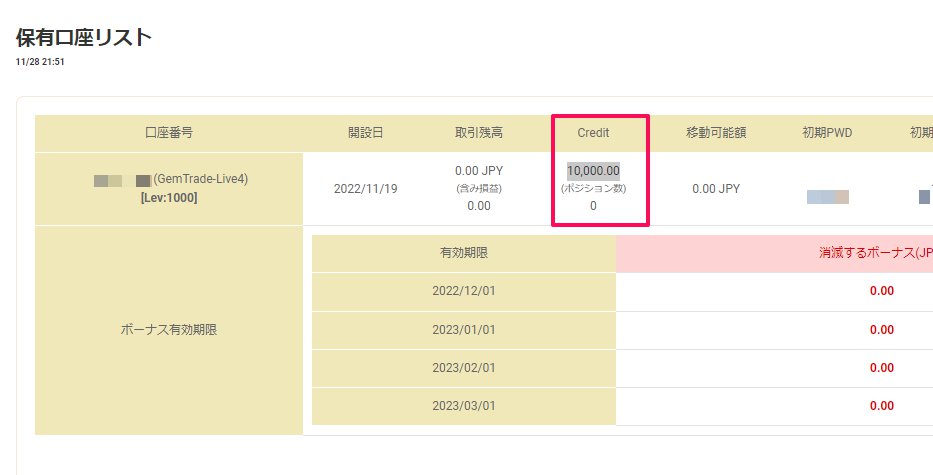Click the 2022/11/19 opening date cell
This screenshot has width=933, height=475.
click(365, 188)
